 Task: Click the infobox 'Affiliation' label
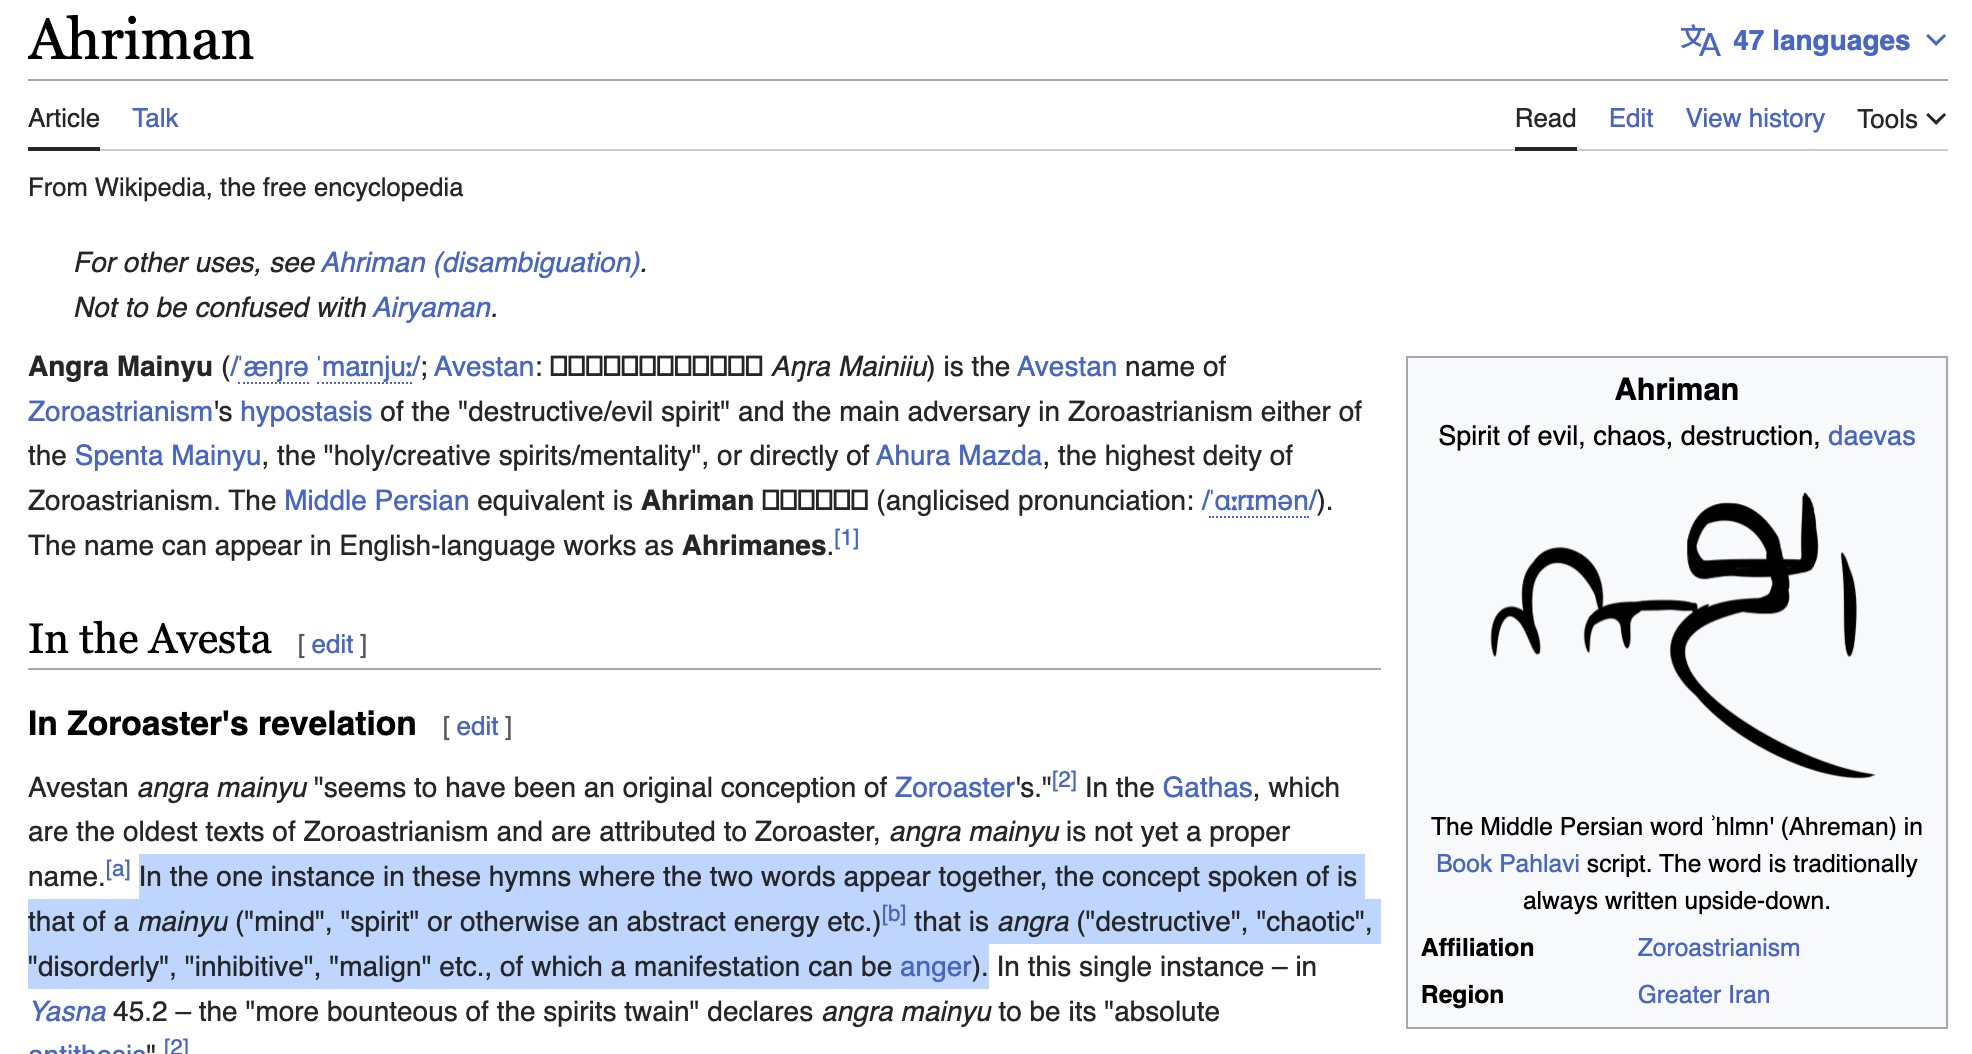click(x=1477, y=948)
